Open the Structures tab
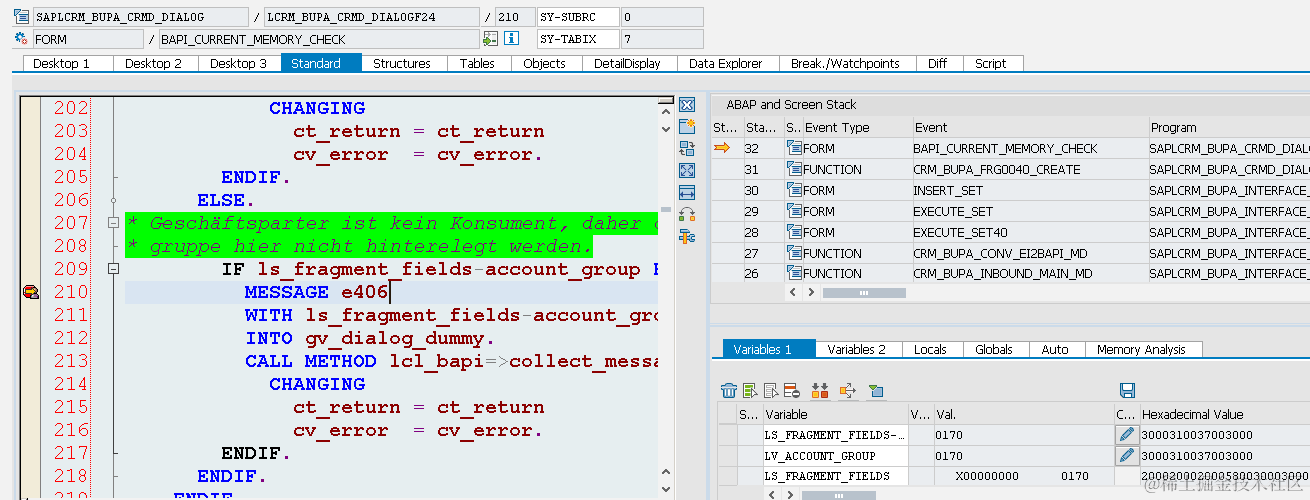Screen dimensions: 1310x500 pyautogui.click(x=402, y=63)
